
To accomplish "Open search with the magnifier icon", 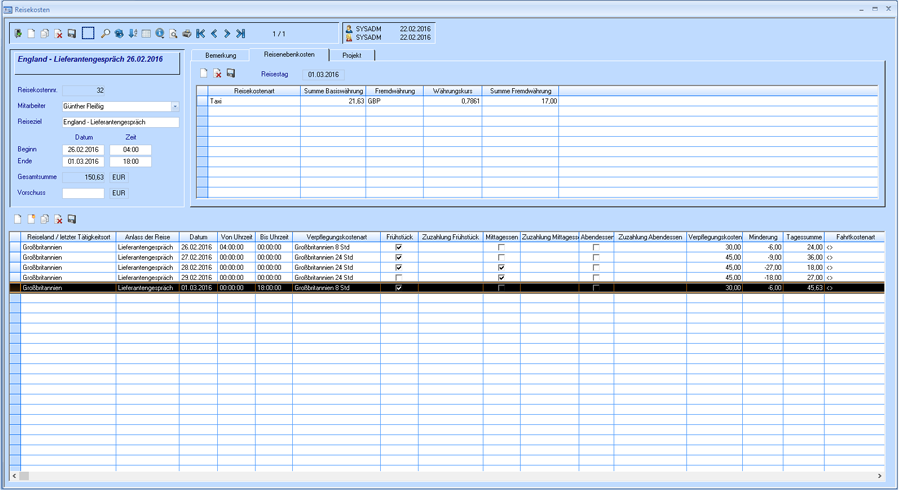I will point(105,34).
